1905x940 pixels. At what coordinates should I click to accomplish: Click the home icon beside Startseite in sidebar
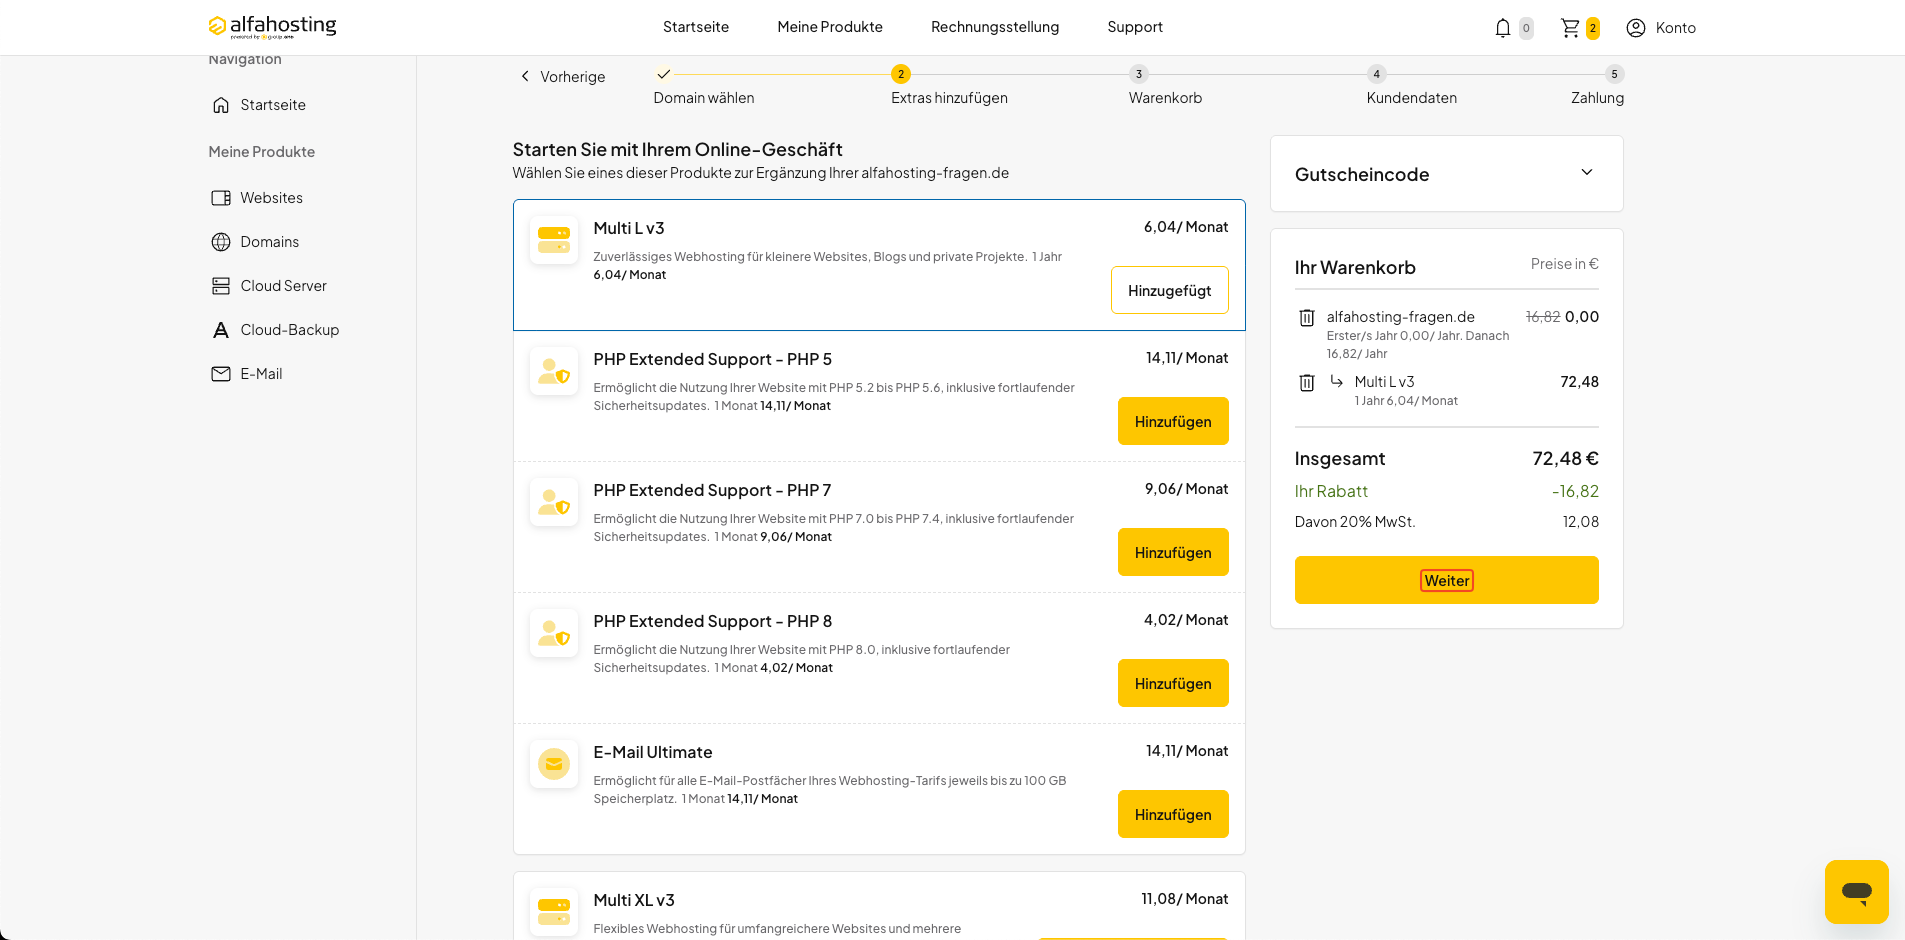[x=221, y=105]
